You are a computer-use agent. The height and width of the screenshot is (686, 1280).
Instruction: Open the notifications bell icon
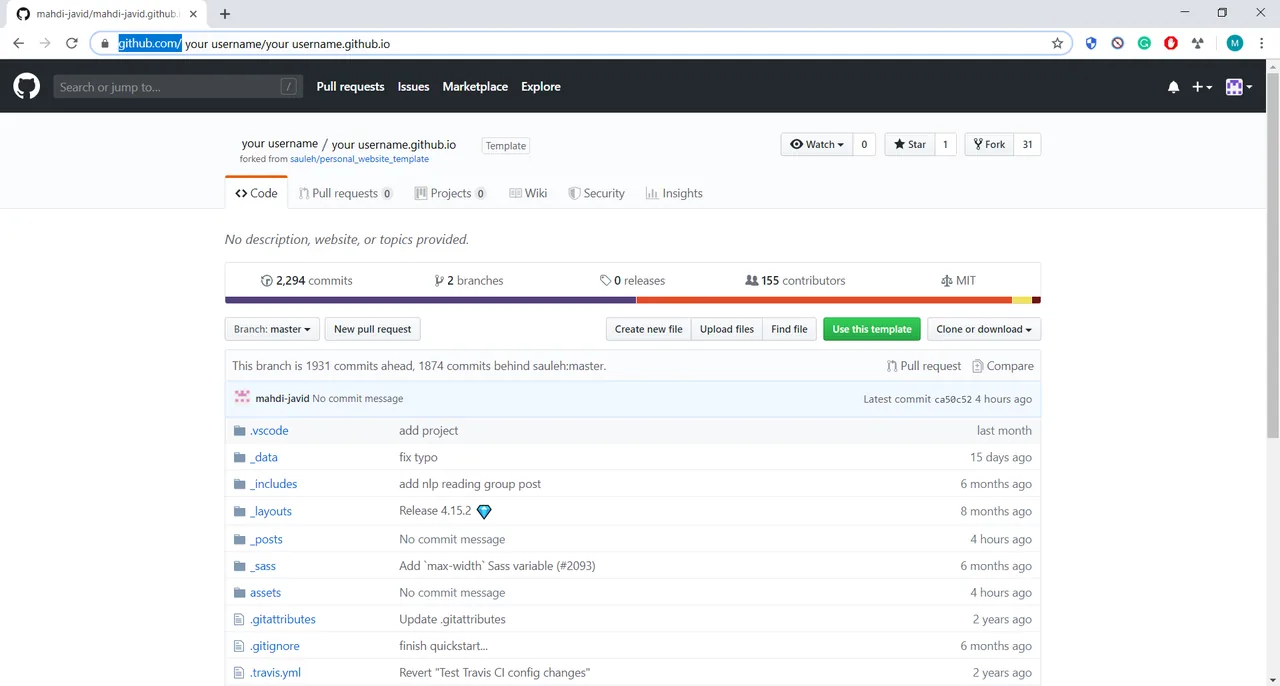pos(1173,87)
